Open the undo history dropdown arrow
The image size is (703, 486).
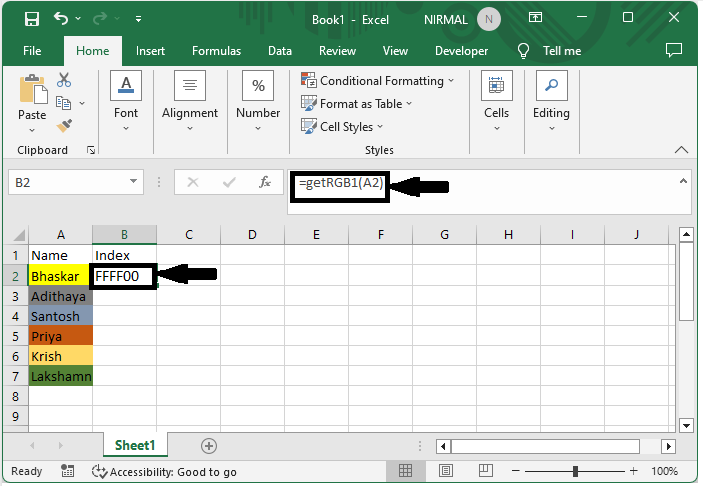[78, 18]
